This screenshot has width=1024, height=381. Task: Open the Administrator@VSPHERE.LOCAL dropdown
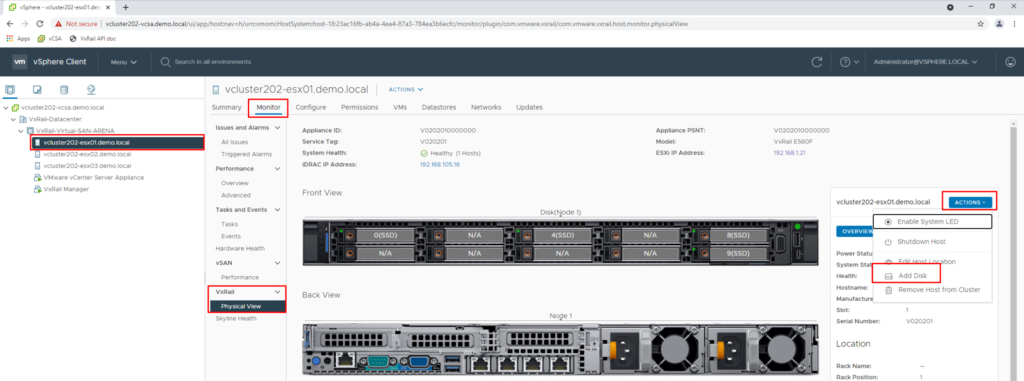pos(925,62)
